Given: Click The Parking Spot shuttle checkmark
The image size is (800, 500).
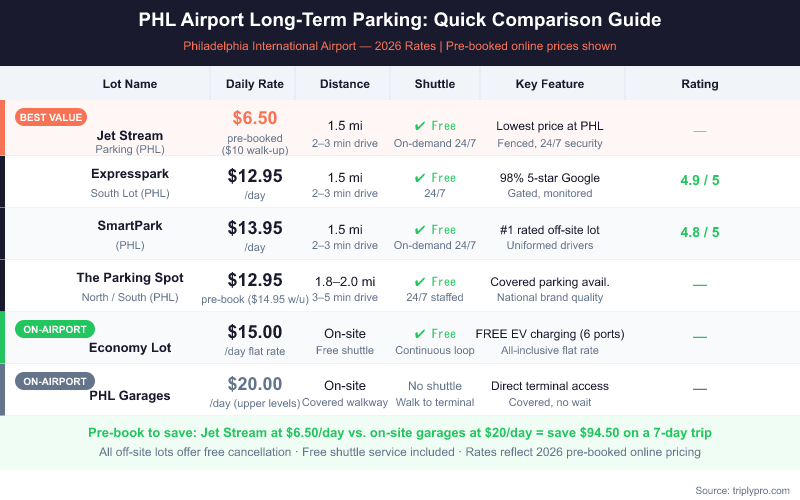Looking at the screenshot, I should click(419, 282).
